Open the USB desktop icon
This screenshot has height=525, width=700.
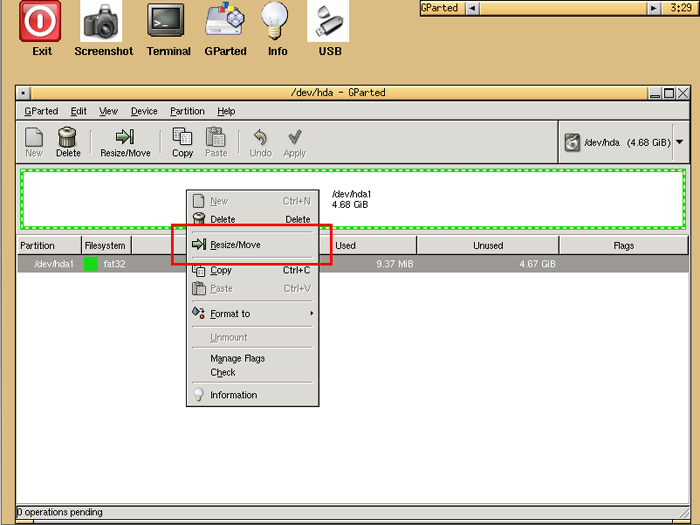pyautogui.click(x=328, y=21)
